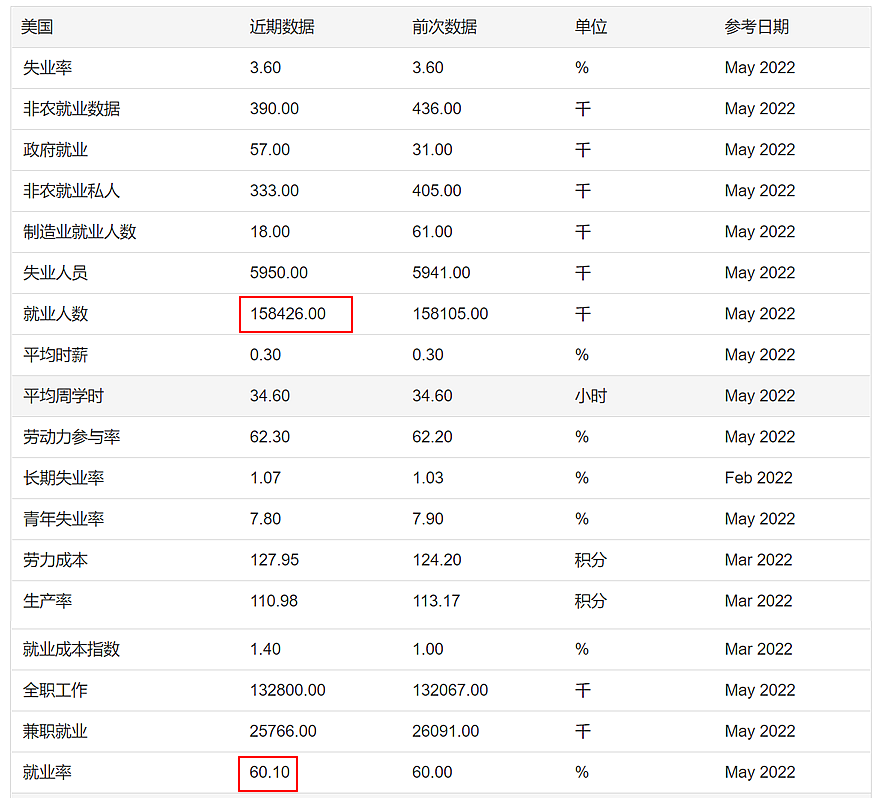882x798 pixels.
Task: Click the recent value 132800.00
Action: 288,690
